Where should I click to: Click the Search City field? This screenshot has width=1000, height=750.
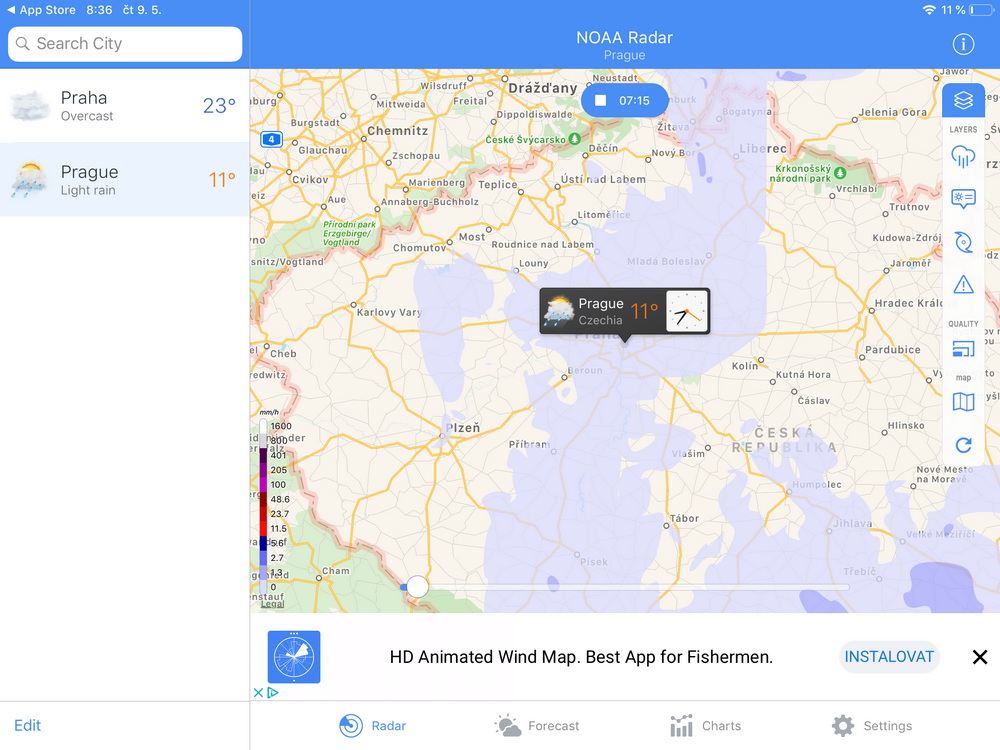click(x=125, y=44)
